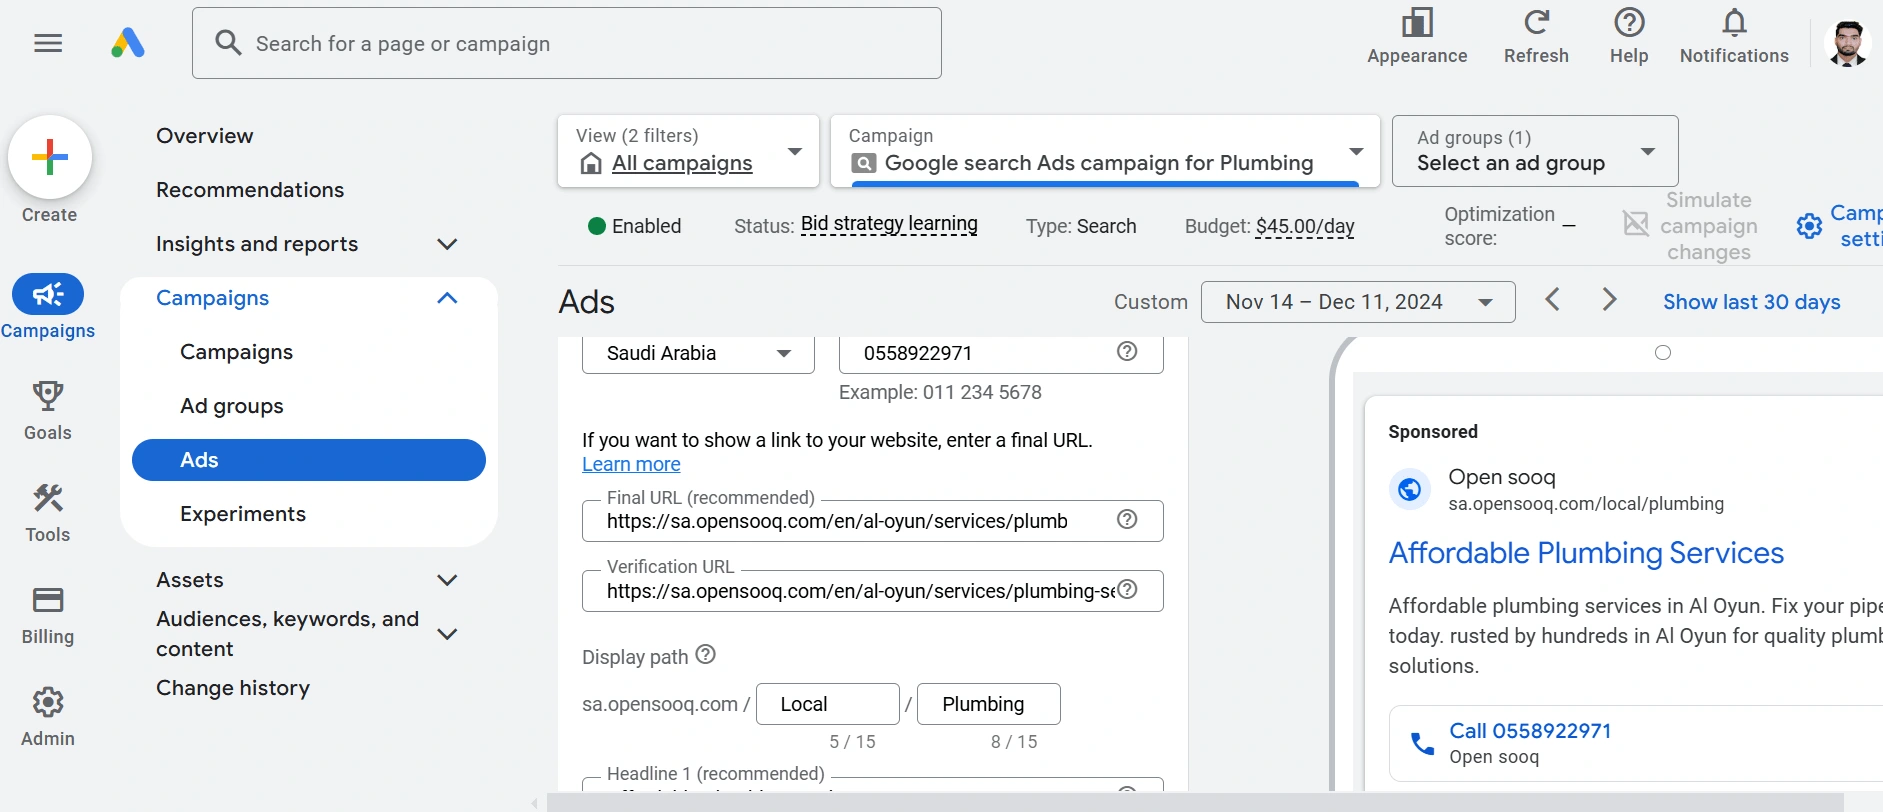The height and width of the screenshot is (812, 1883).
Task: Click Show last 30 days
Action: tap(1751, 302)
